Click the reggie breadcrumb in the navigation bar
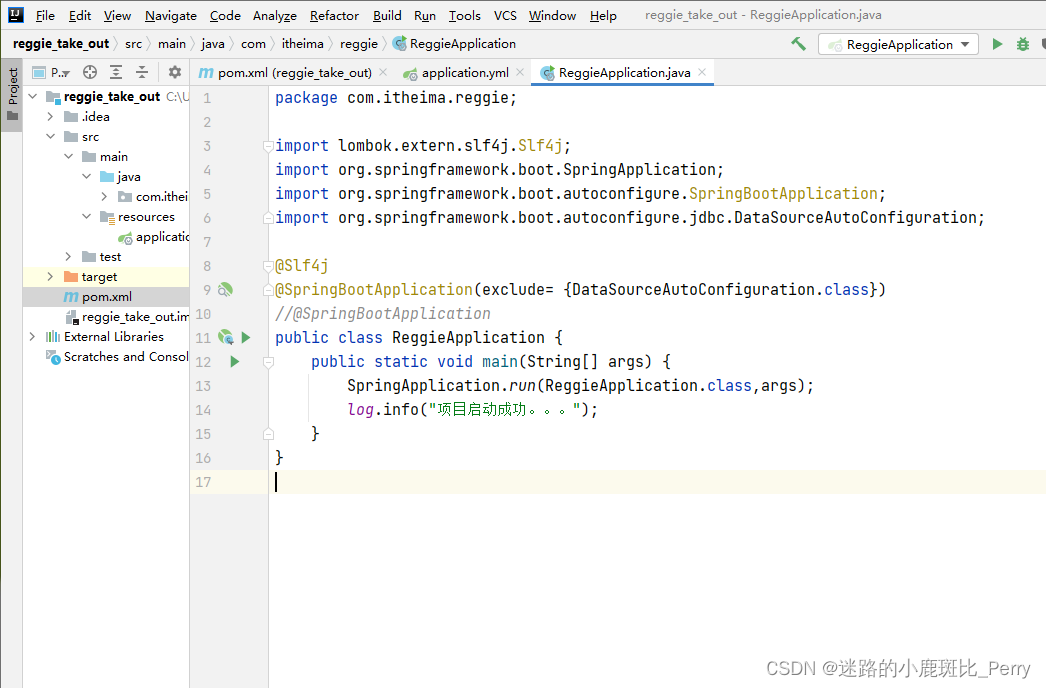Screen dimensions: 1046x688 358,43
